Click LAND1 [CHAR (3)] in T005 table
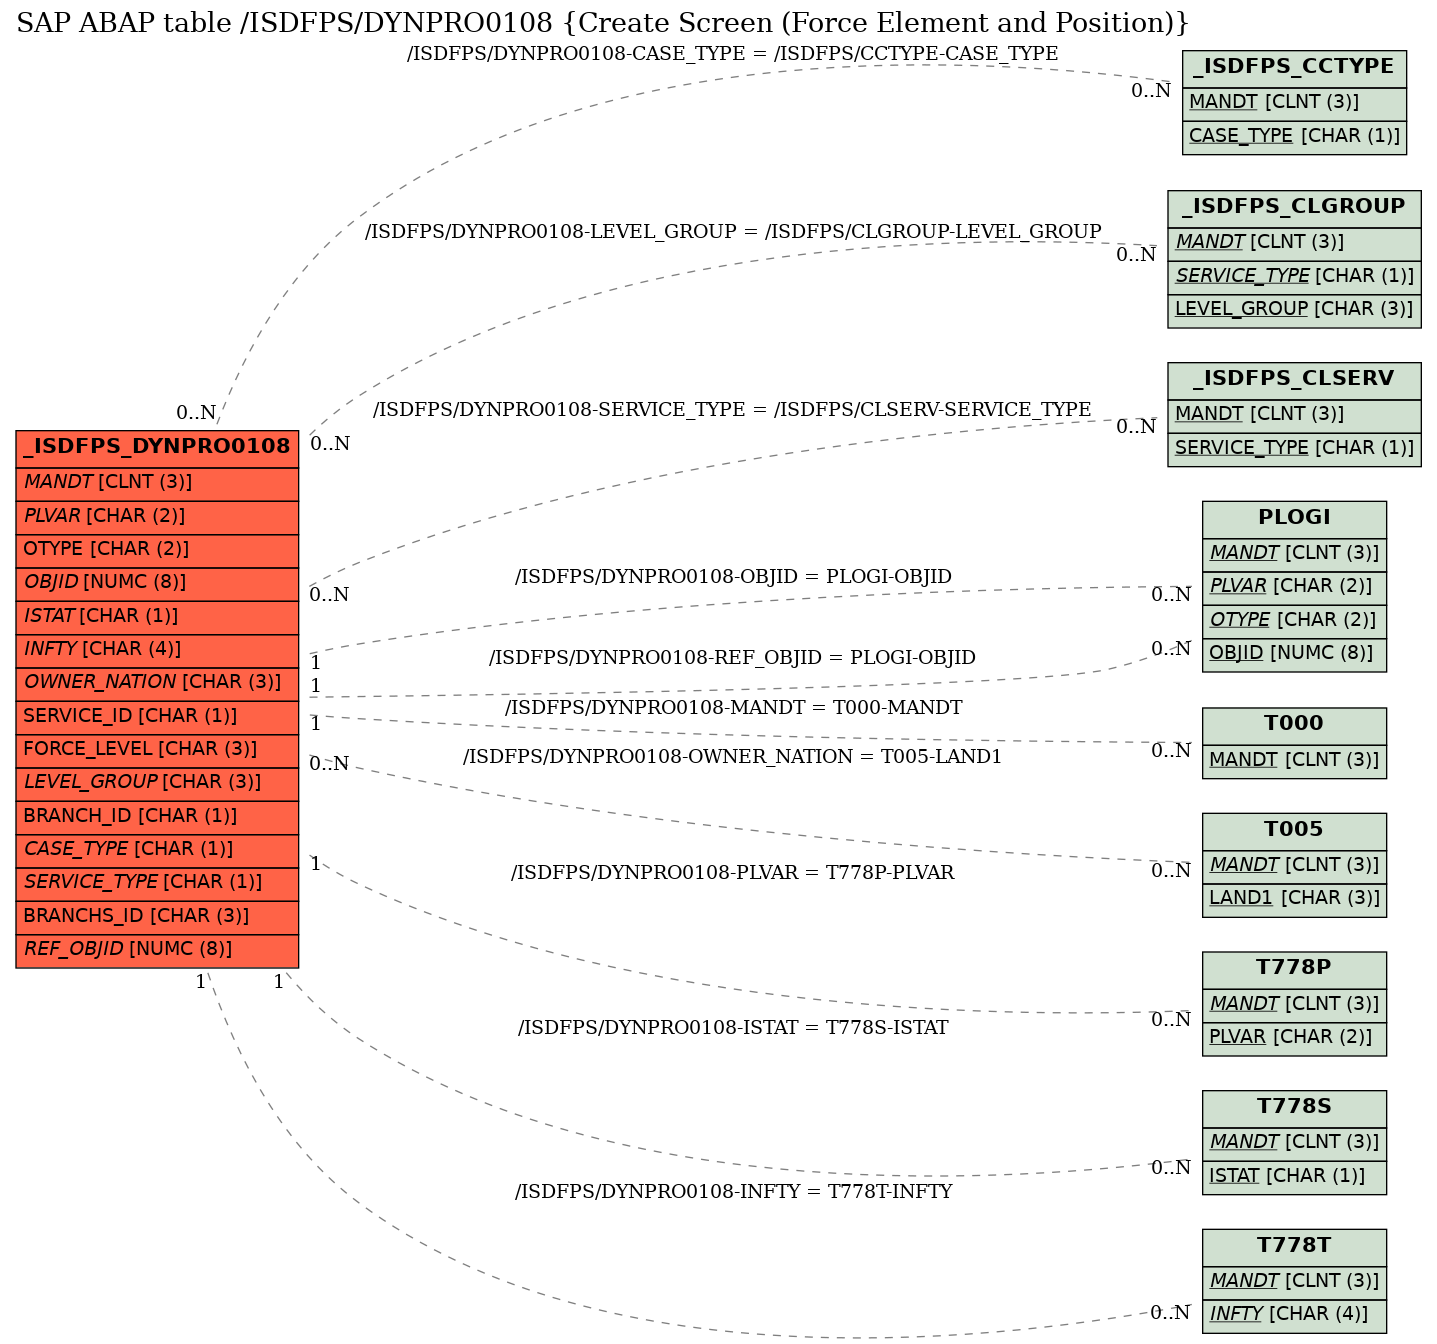Viewport: 1437px width, 1344px height. (1294, 899)
